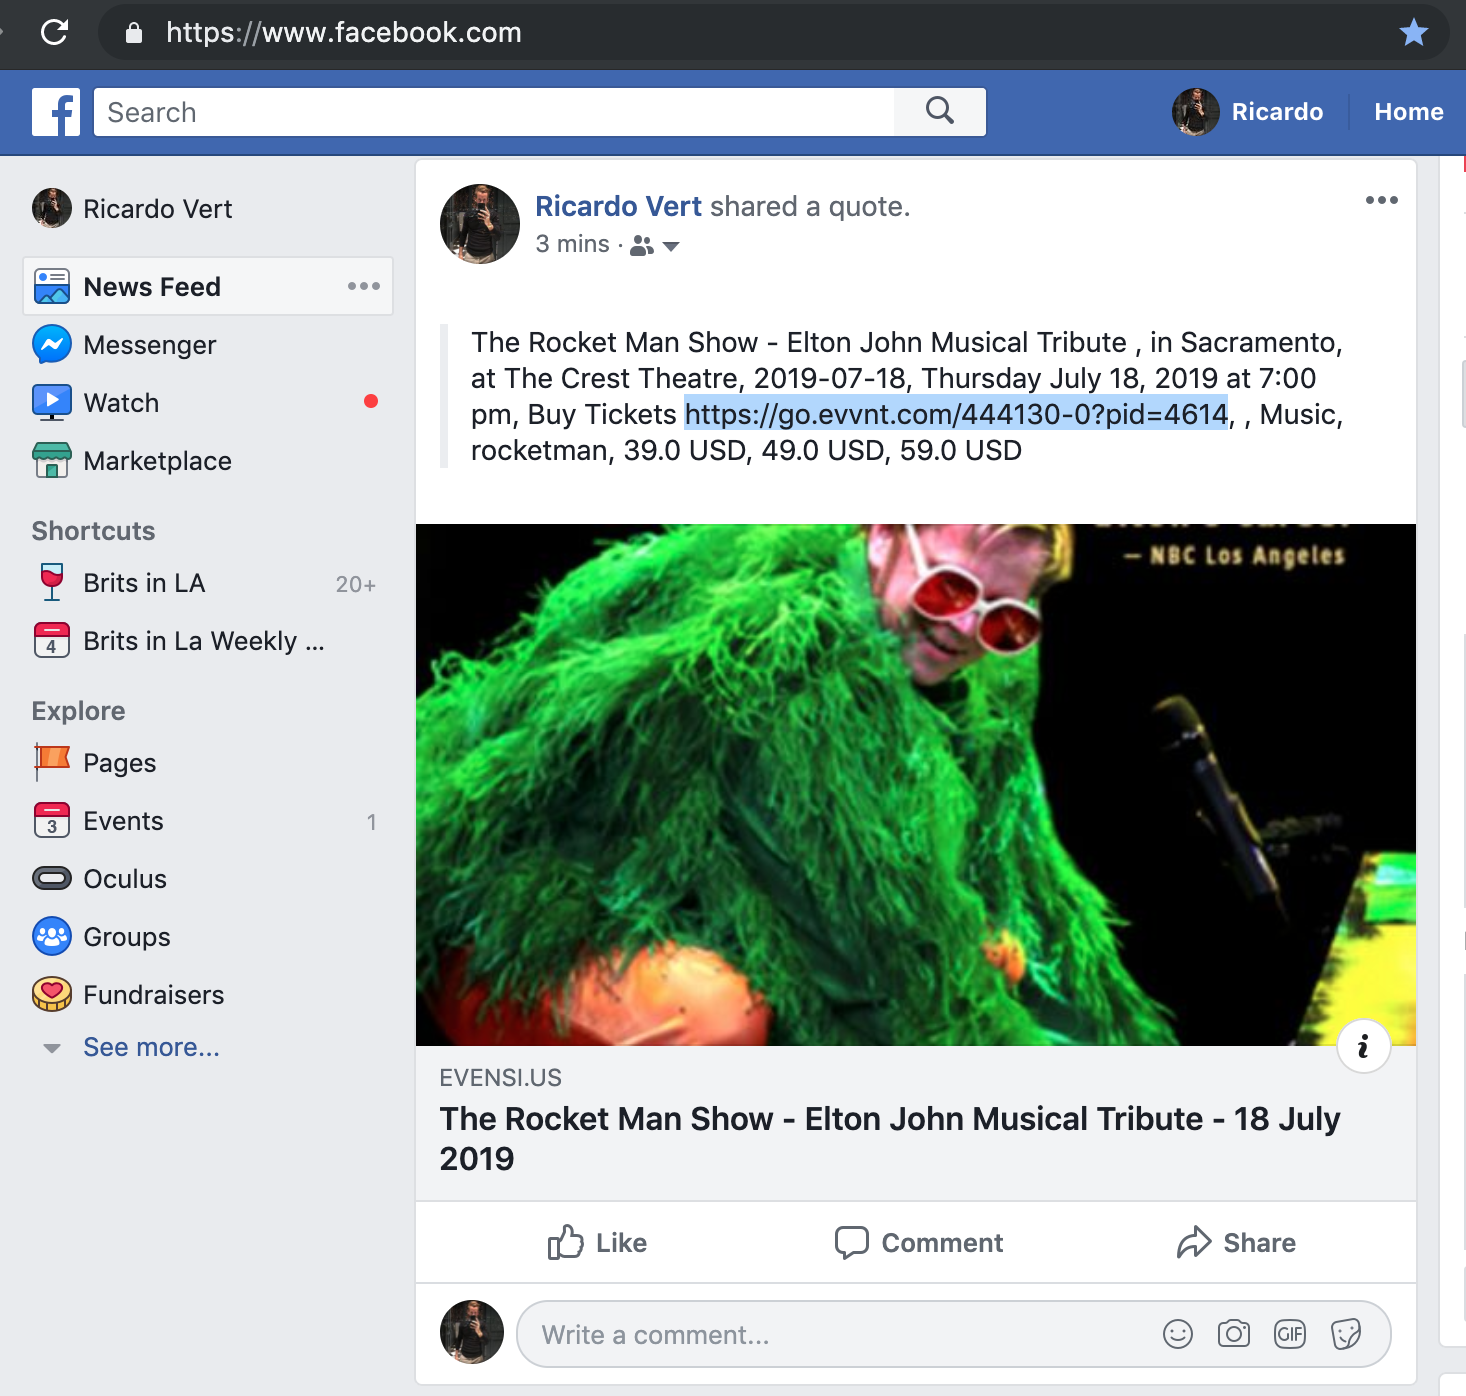Viewport: 1466px width, 1396px height.
Task: Reload the page with the refresh icon
Action: (x=54, y=32)
